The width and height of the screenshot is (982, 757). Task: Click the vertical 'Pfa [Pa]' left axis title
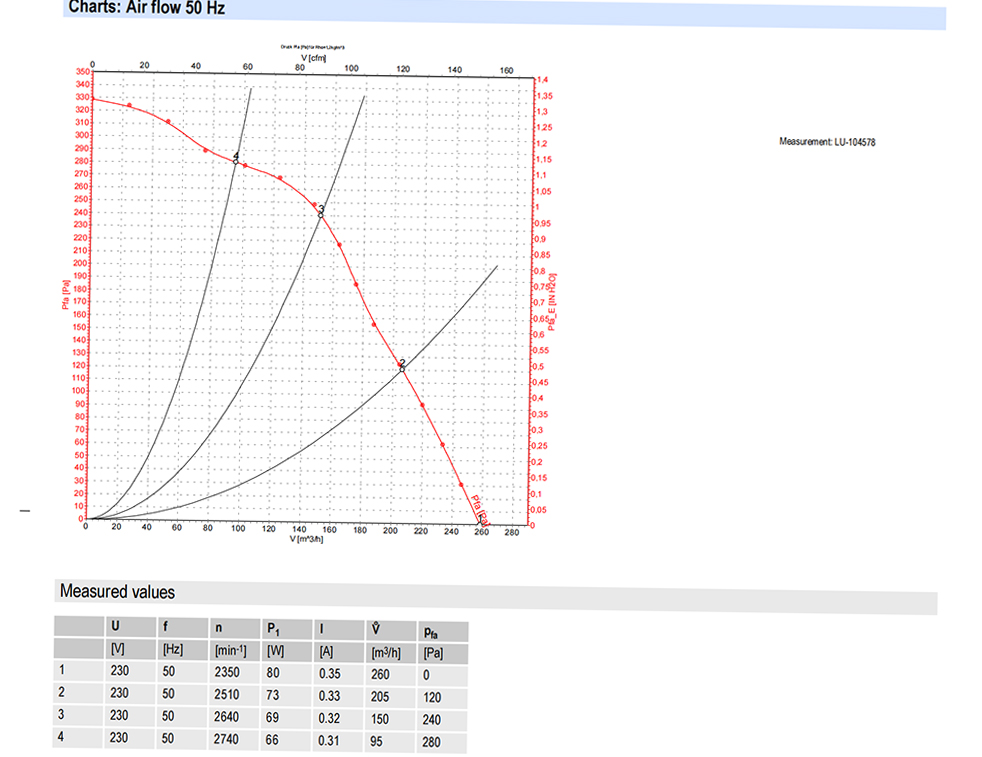coord(65,294)
